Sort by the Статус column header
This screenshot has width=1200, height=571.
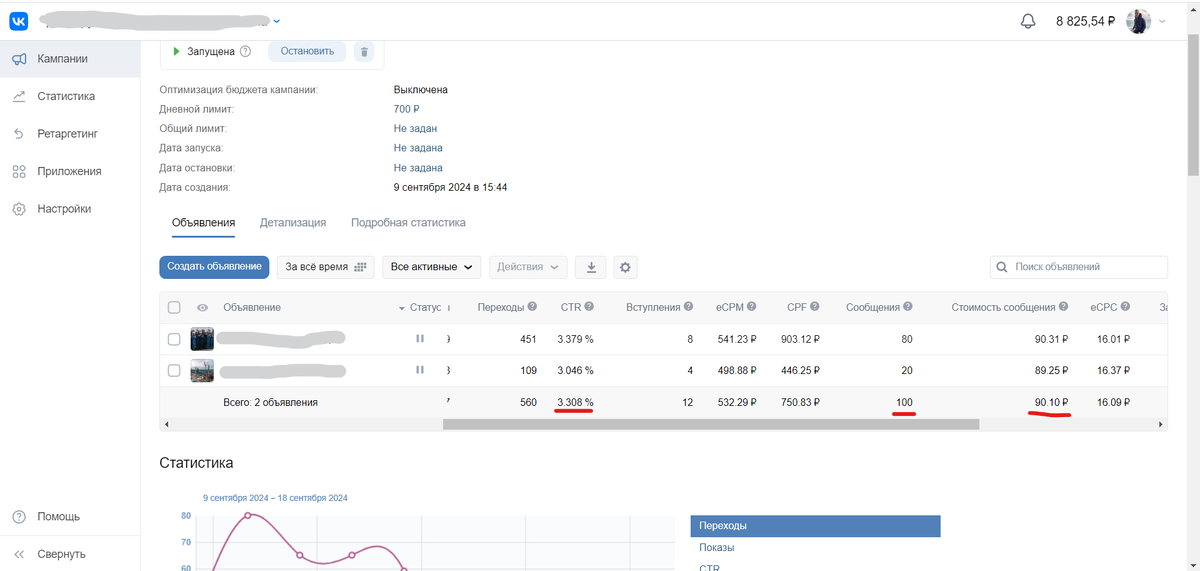pos(424,307)
